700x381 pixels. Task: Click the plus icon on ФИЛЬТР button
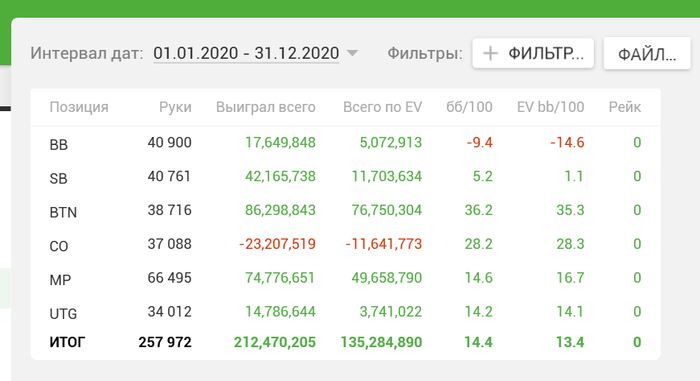coord(490,54)
